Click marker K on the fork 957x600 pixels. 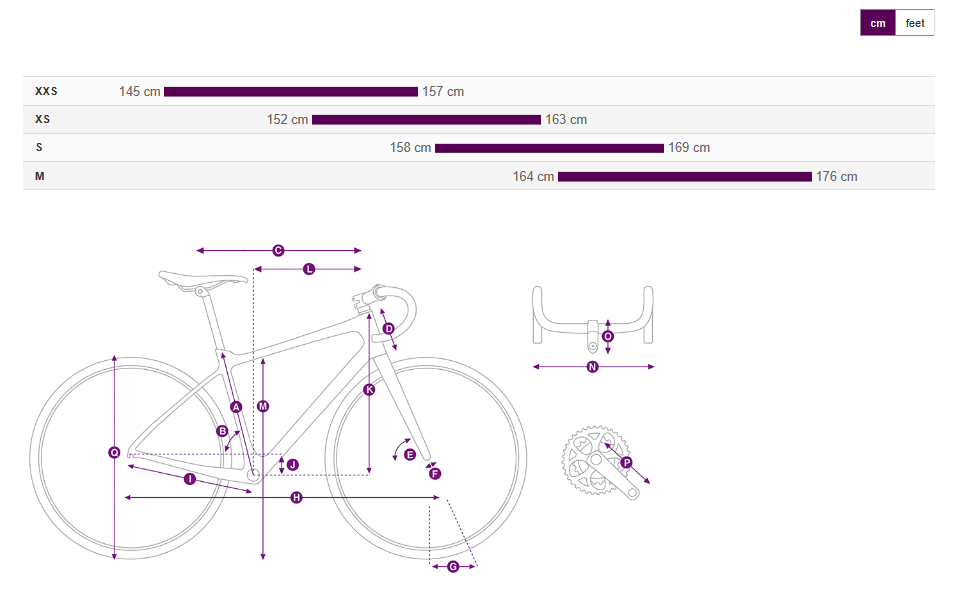(369, 389)
